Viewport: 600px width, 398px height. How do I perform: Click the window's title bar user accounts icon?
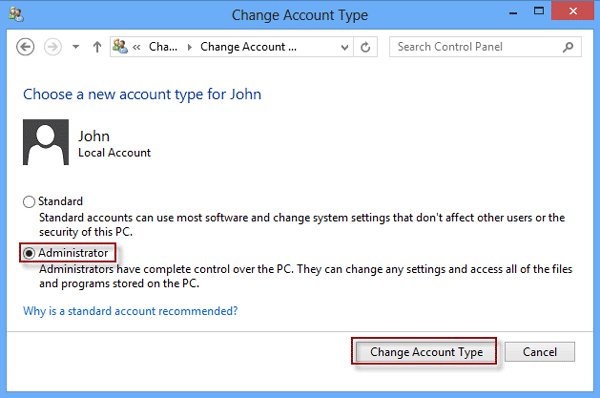tap(16, 15)
